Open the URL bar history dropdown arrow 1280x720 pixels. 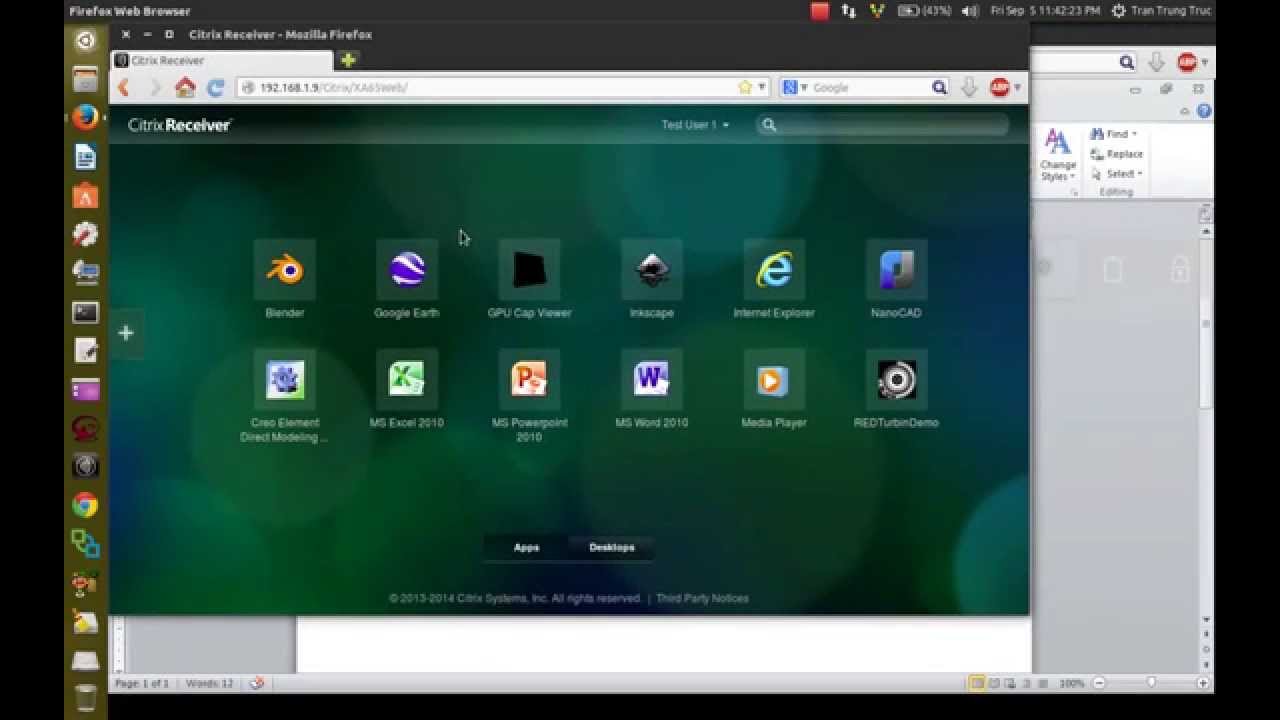pyautogui.click(x=762, y=88)
